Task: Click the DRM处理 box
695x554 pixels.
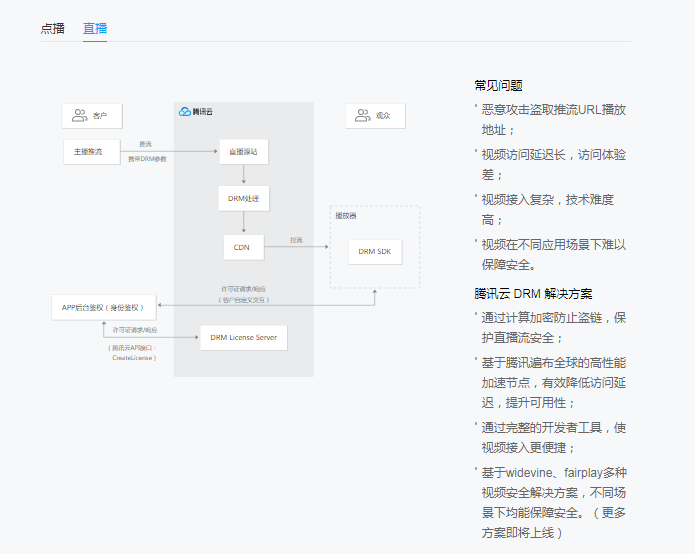Action: (244, 199)
